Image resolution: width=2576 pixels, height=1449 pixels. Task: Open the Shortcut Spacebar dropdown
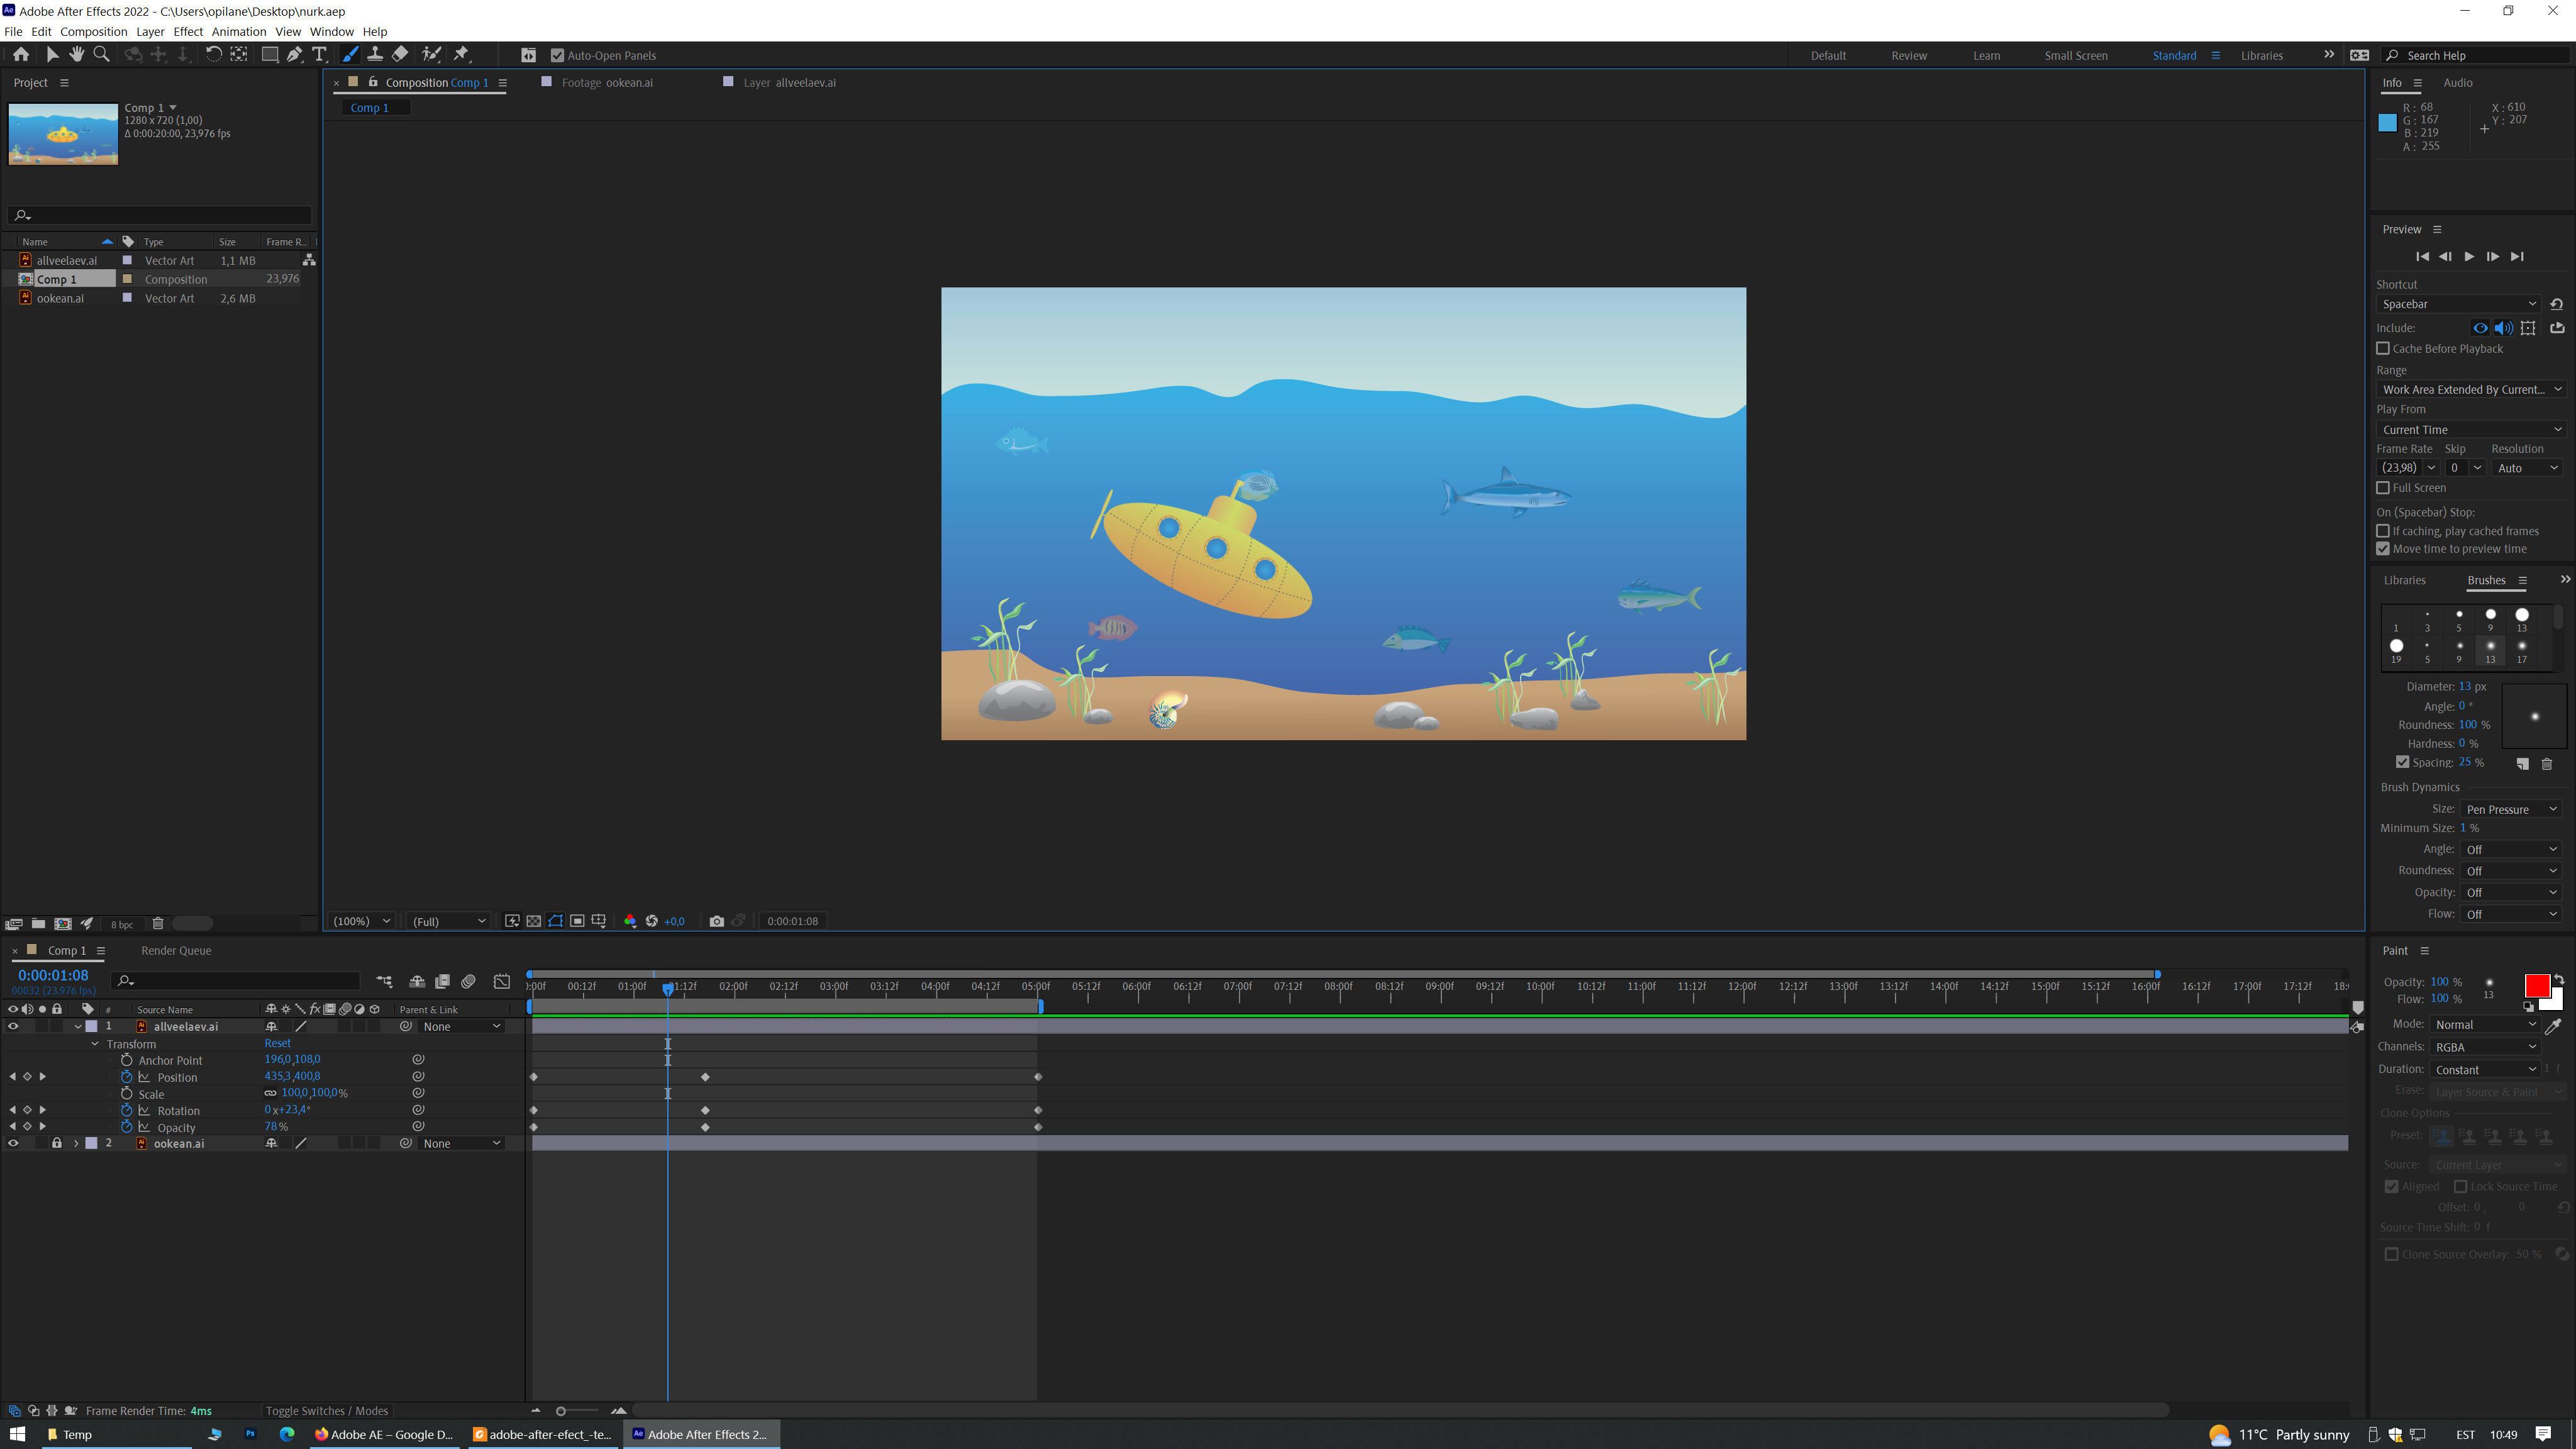tap(2458, 304)
